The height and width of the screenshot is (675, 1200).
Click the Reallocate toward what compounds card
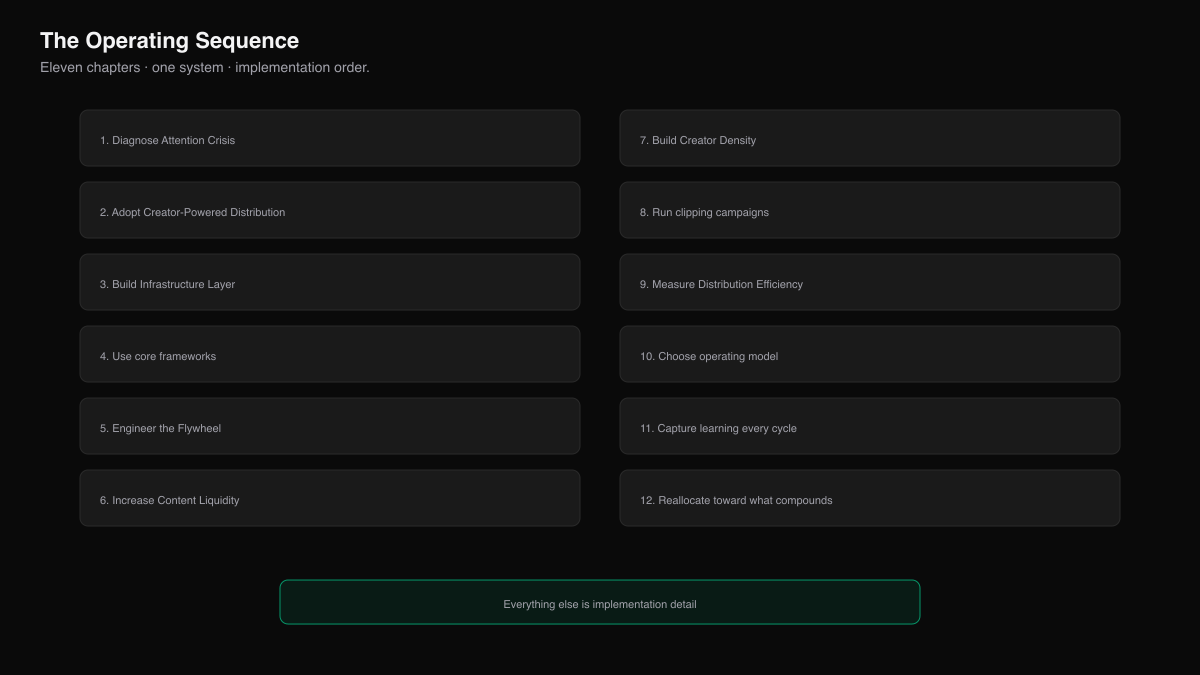[870, 498]
